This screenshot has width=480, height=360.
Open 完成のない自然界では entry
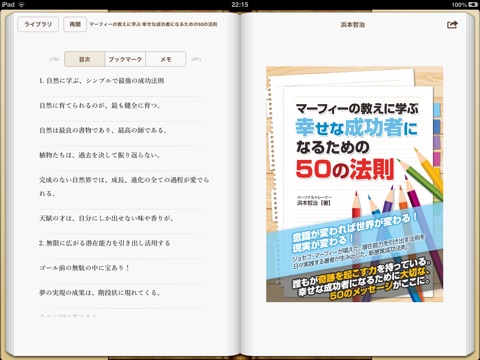point(125,187)
